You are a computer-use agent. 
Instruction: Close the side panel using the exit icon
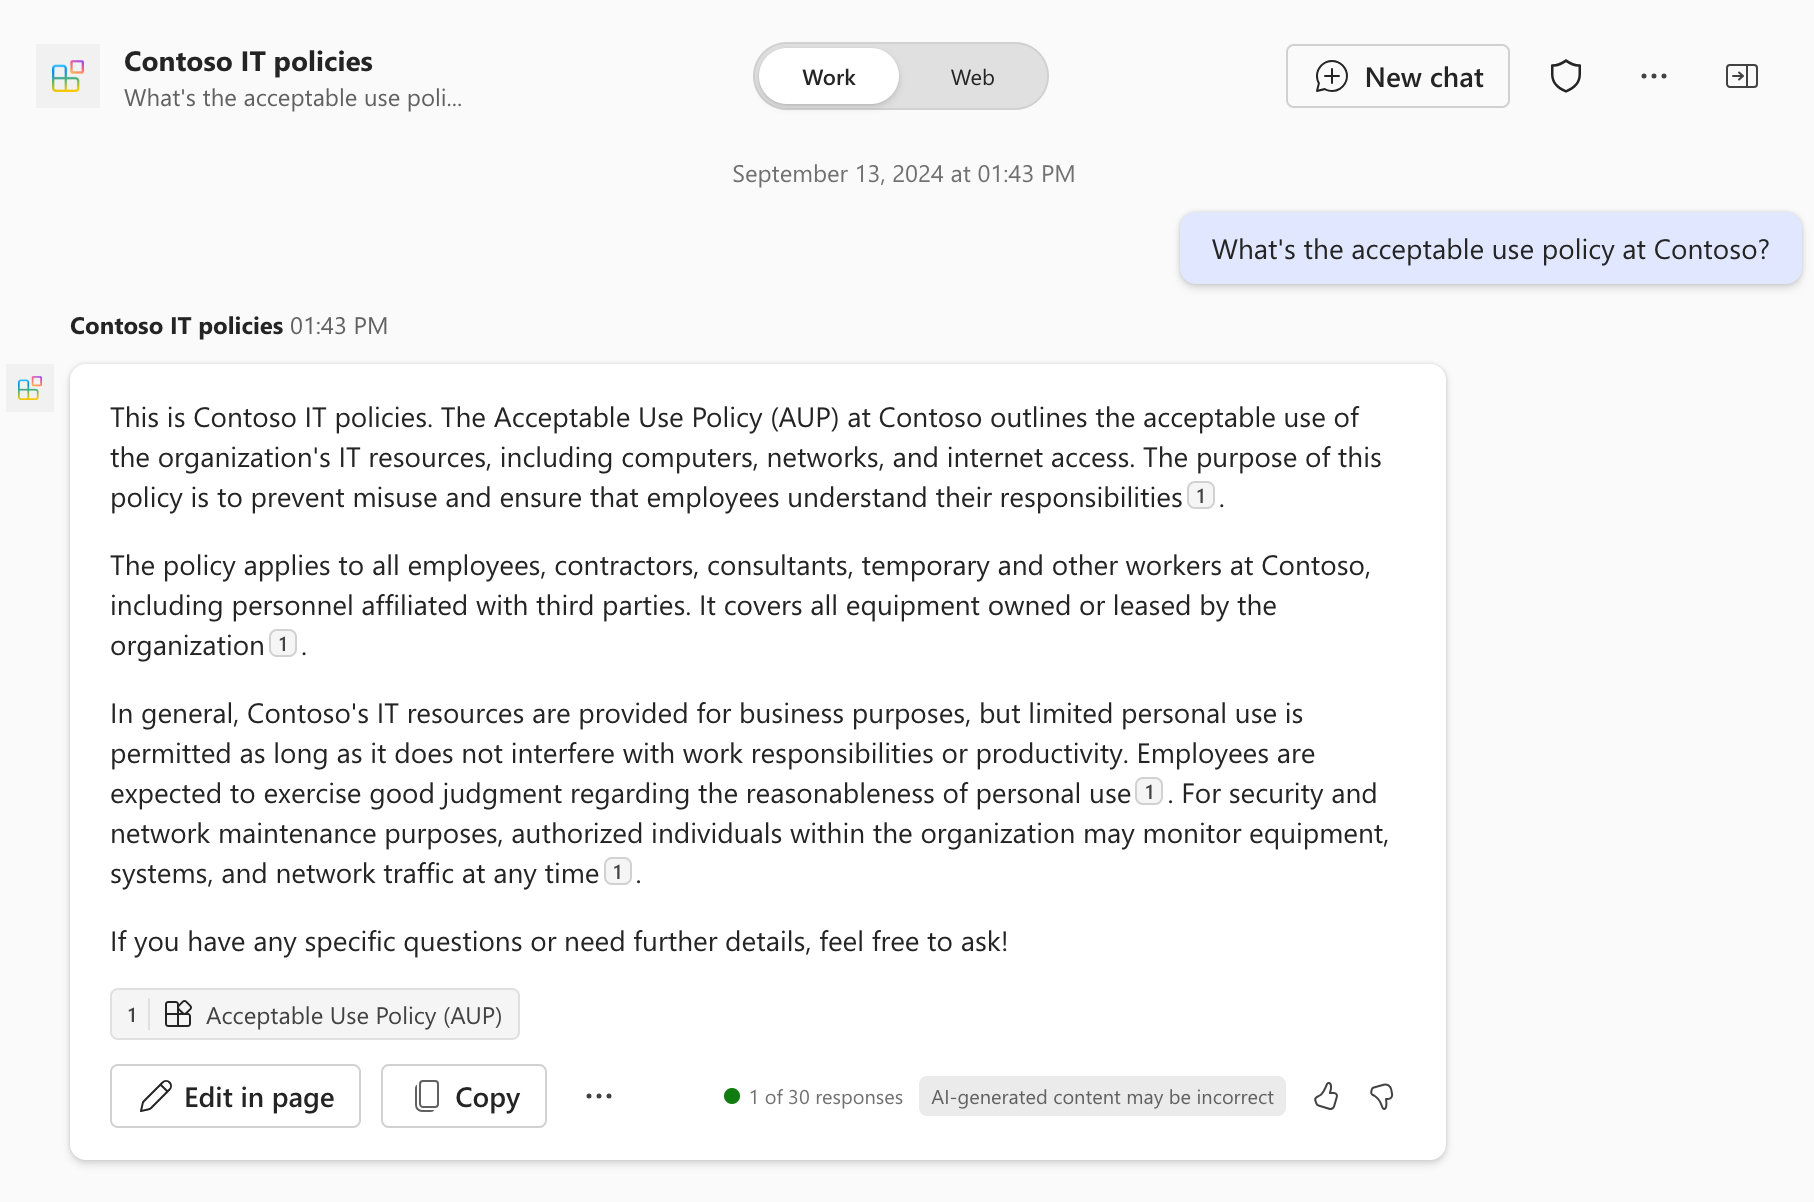pos(1741,76)
